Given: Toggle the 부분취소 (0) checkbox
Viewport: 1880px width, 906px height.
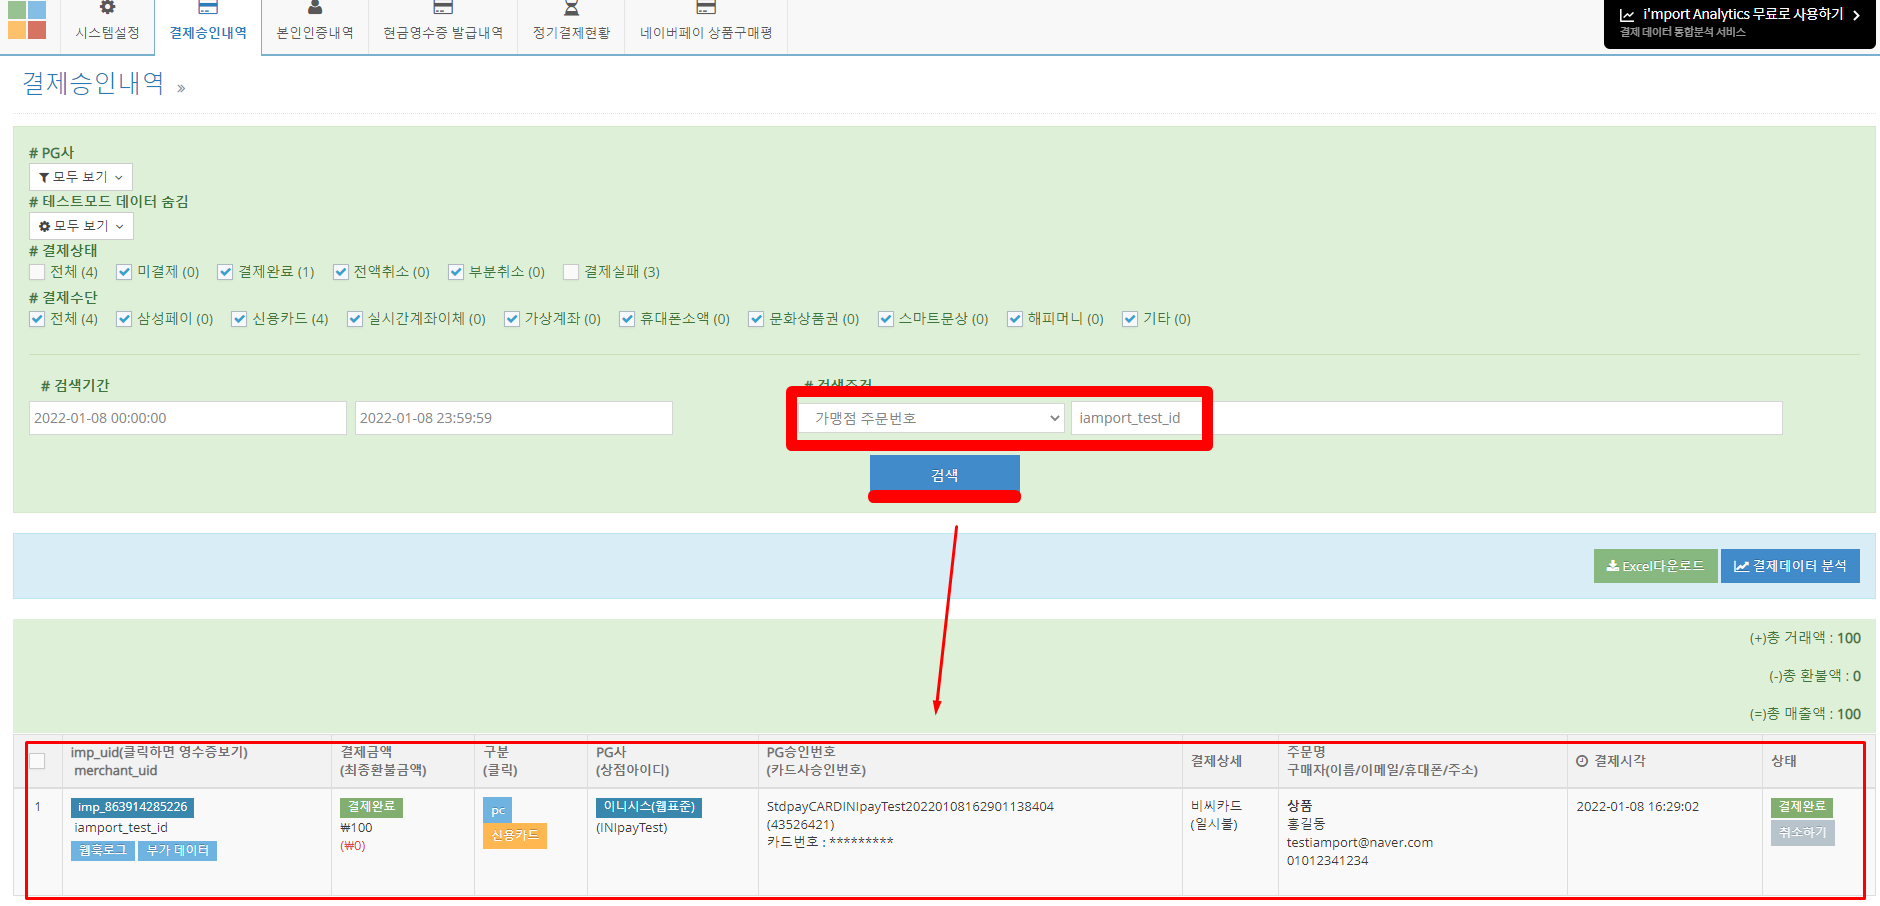Looking at the screenshot, I should [x=456, y=272].
